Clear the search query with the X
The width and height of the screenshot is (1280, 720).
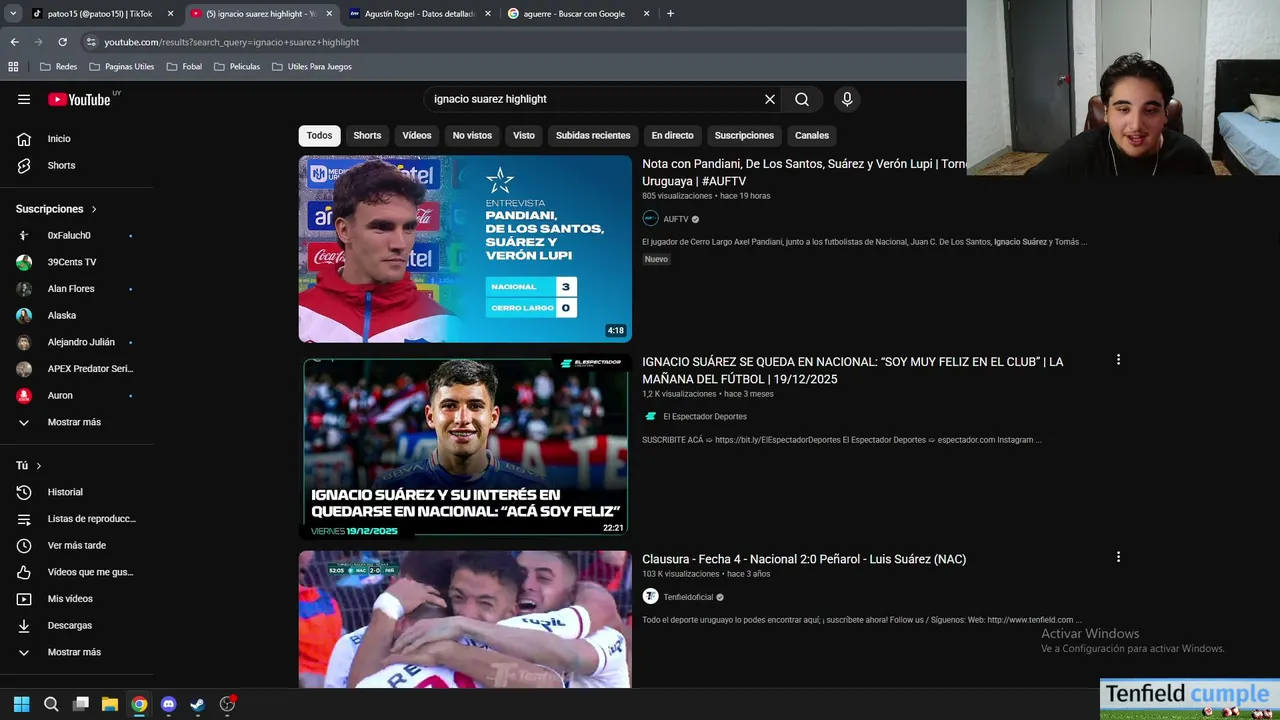tap(770, 99)
